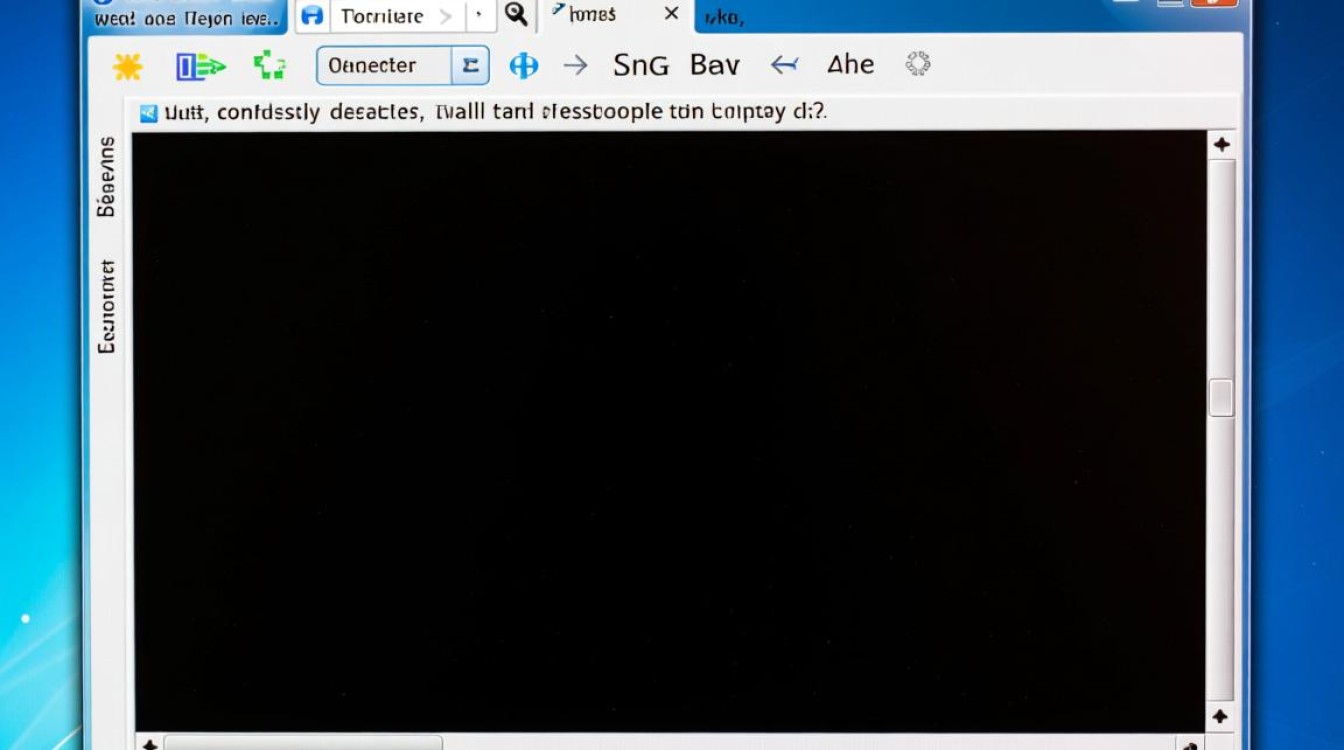
Task: Click the magnifier search icon
Action: tap(515, 15)
